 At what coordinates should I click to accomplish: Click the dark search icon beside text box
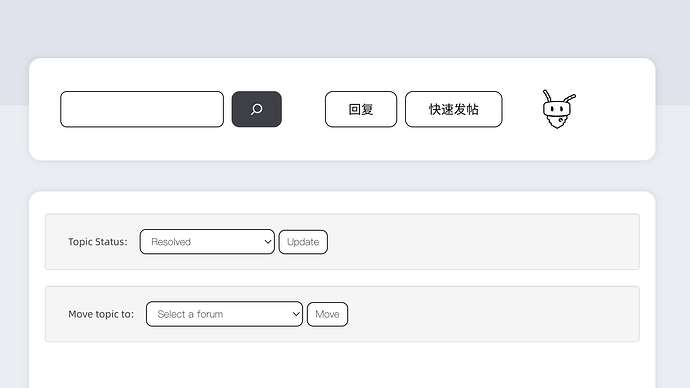coord(257,109)
